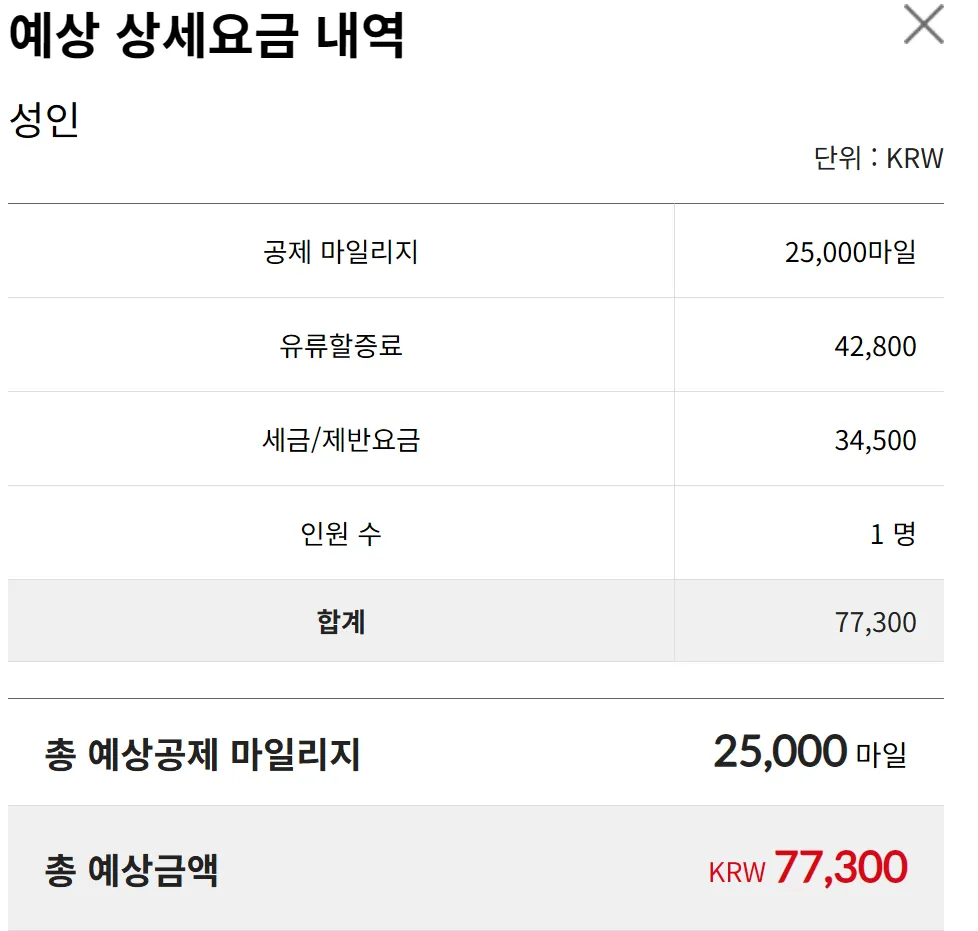Click the 공제 마일리지 row label
The height and width of the screenshot is (931, 978).
point(340,251)
